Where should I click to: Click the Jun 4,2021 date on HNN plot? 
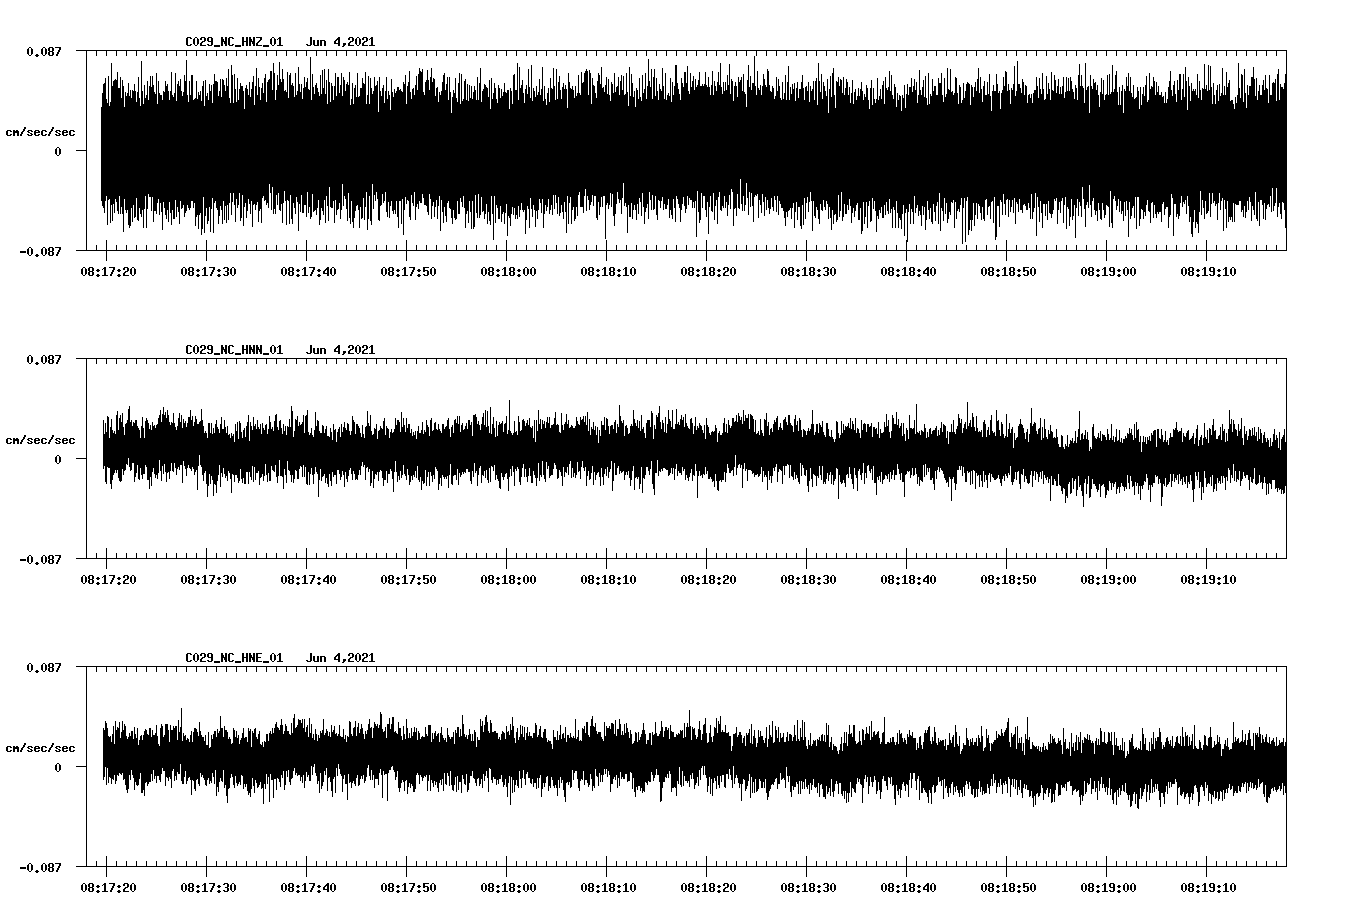click(340, 350)
